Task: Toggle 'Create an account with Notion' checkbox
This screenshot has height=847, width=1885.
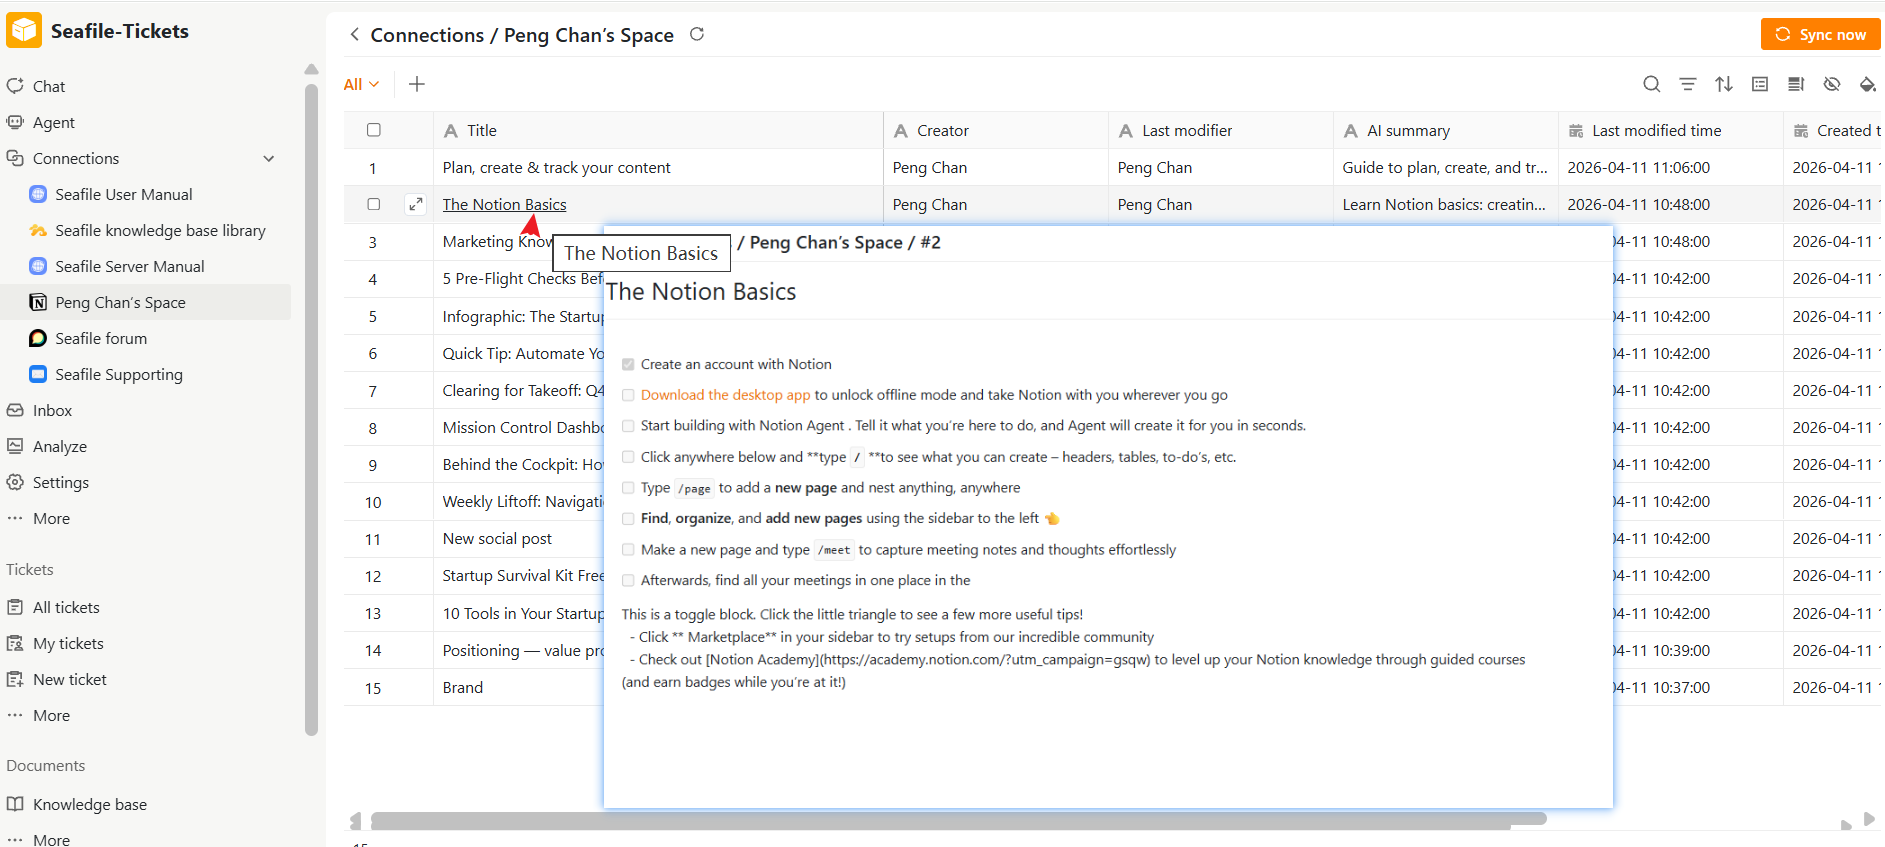Action: point(628,364)
